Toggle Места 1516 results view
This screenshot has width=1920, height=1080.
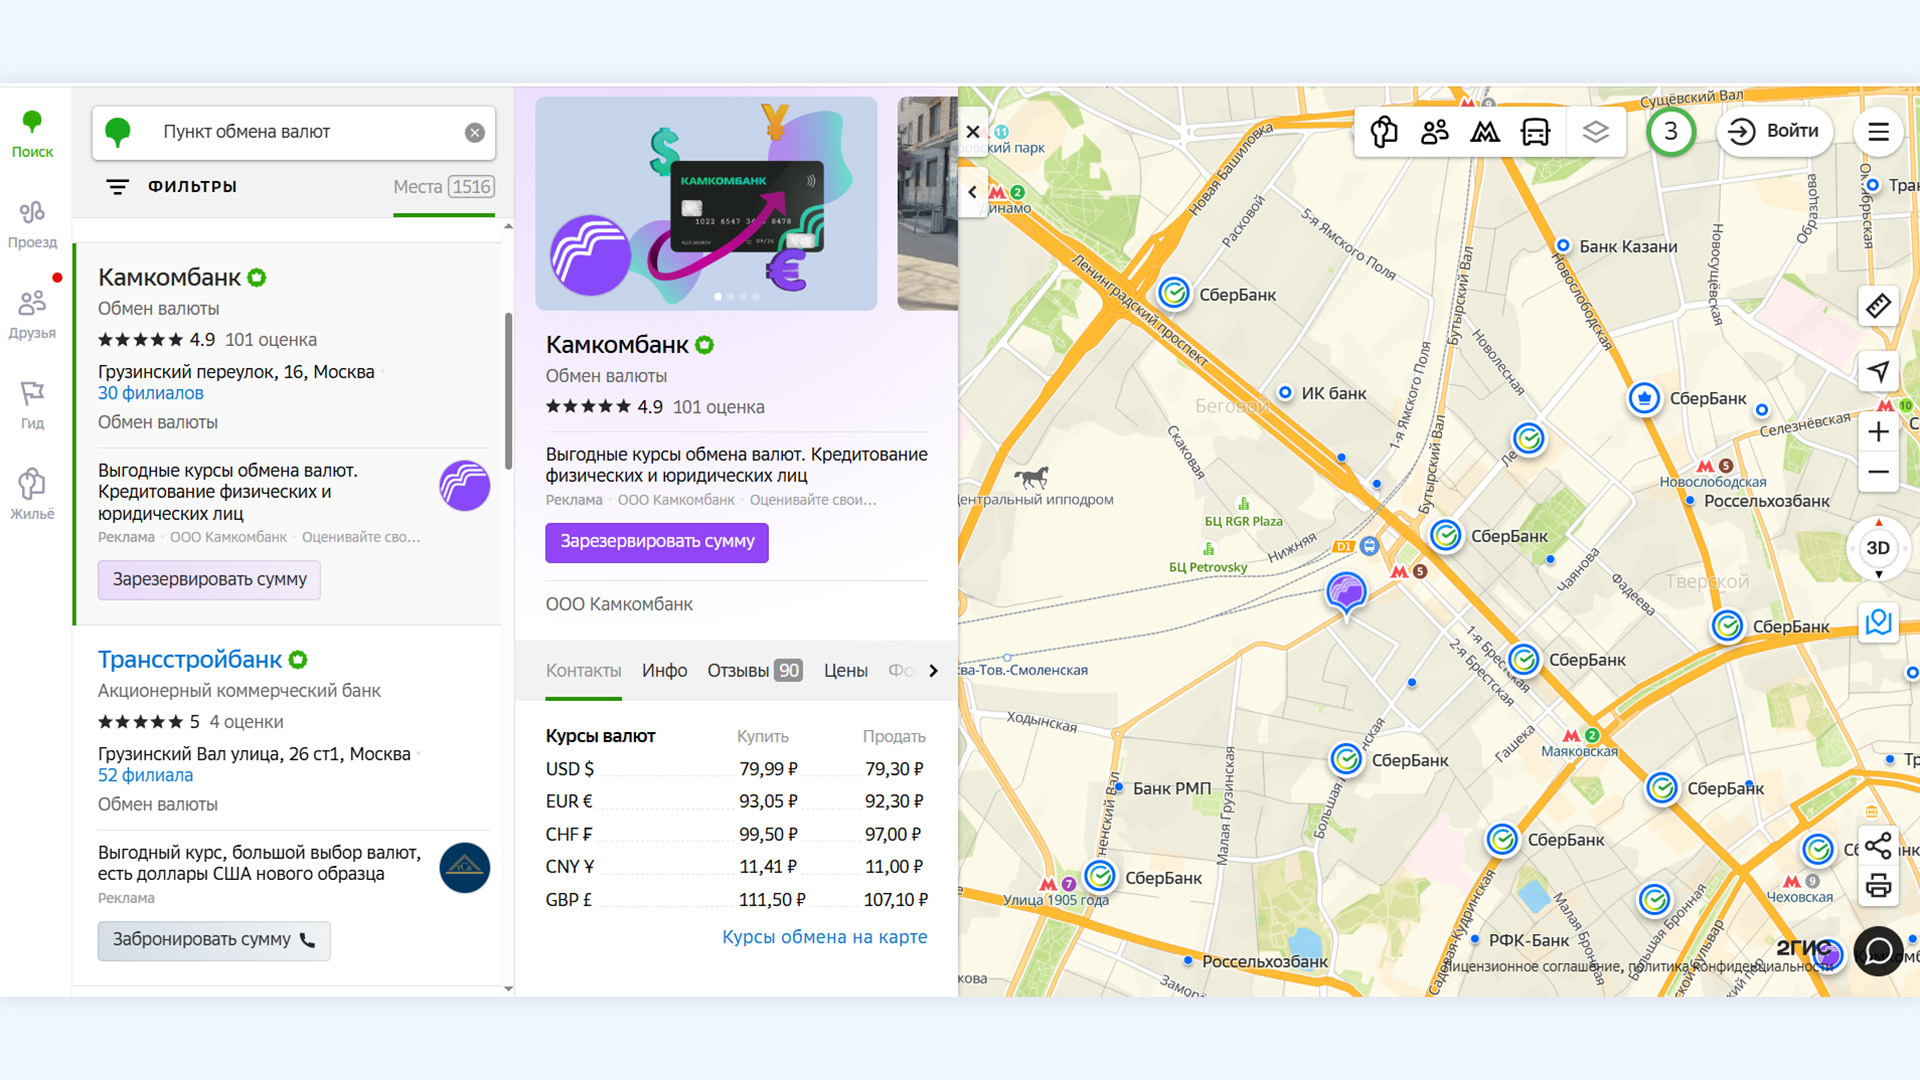click(x=443, y=187)
